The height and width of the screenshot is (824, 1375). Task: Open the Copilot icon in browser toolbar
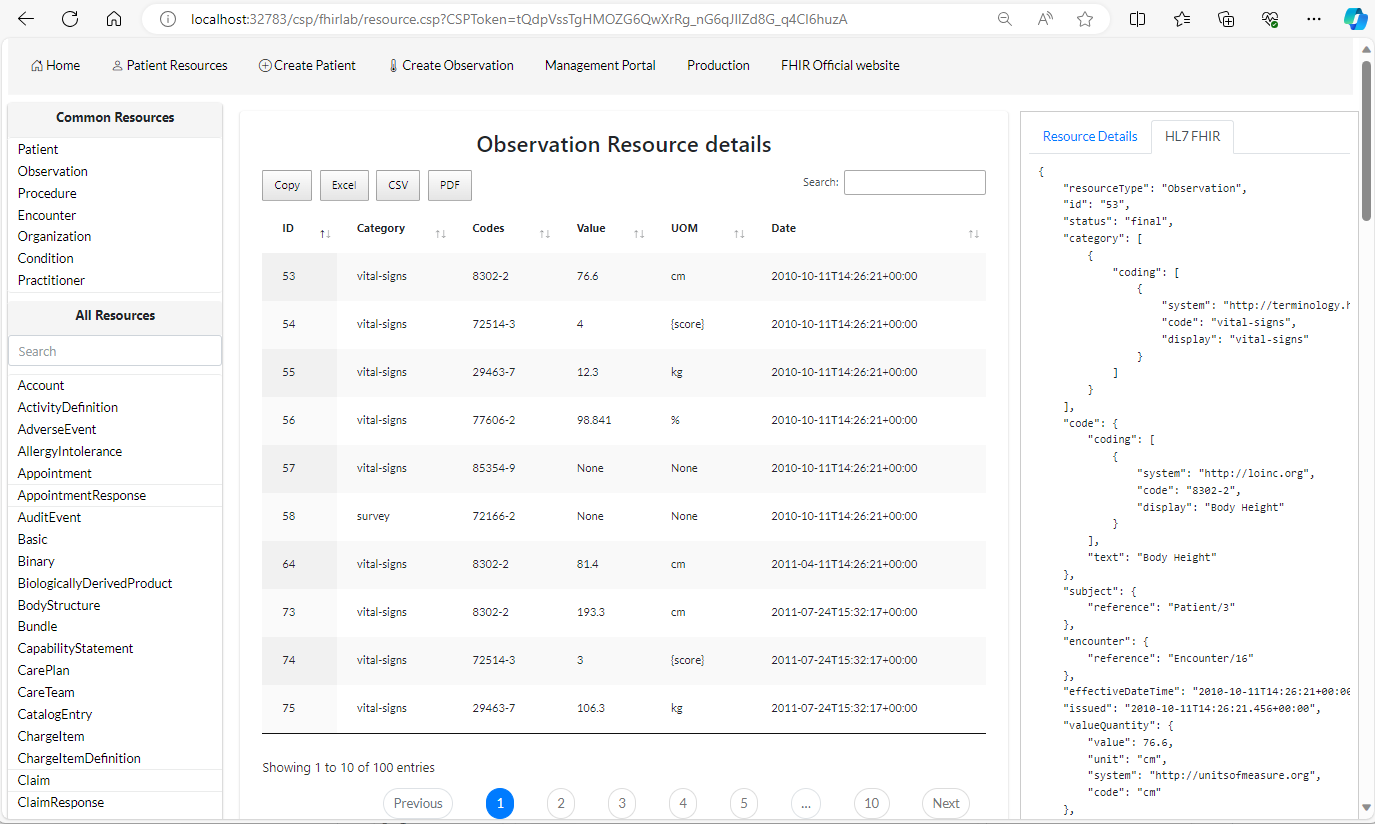(x=1355, y=19)
